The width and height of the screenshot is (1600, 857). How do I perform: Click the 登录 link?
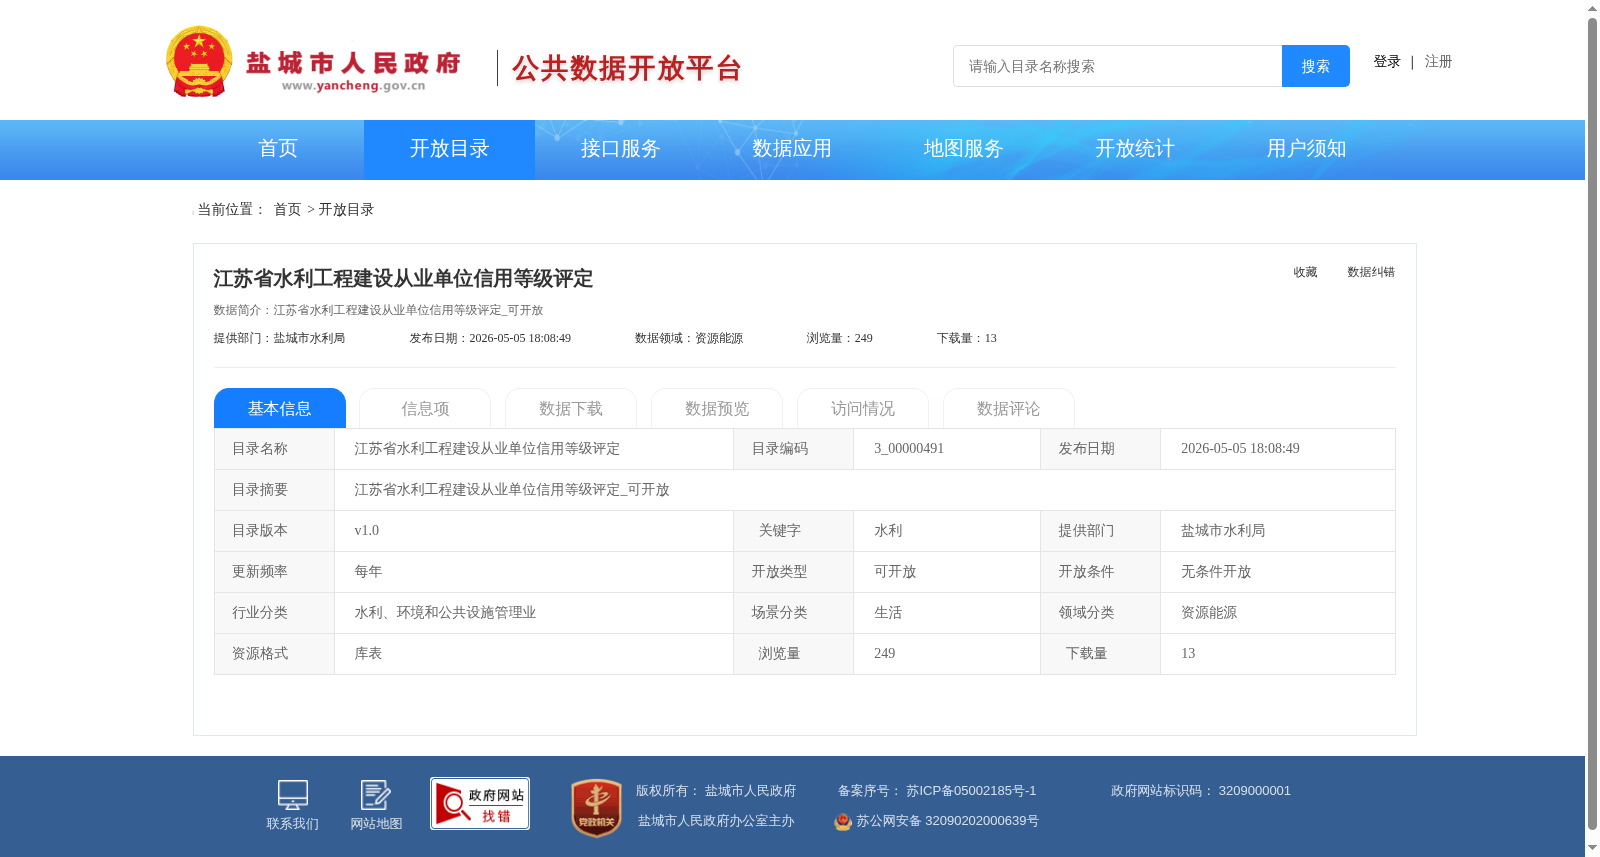[x=1387, y=62]
